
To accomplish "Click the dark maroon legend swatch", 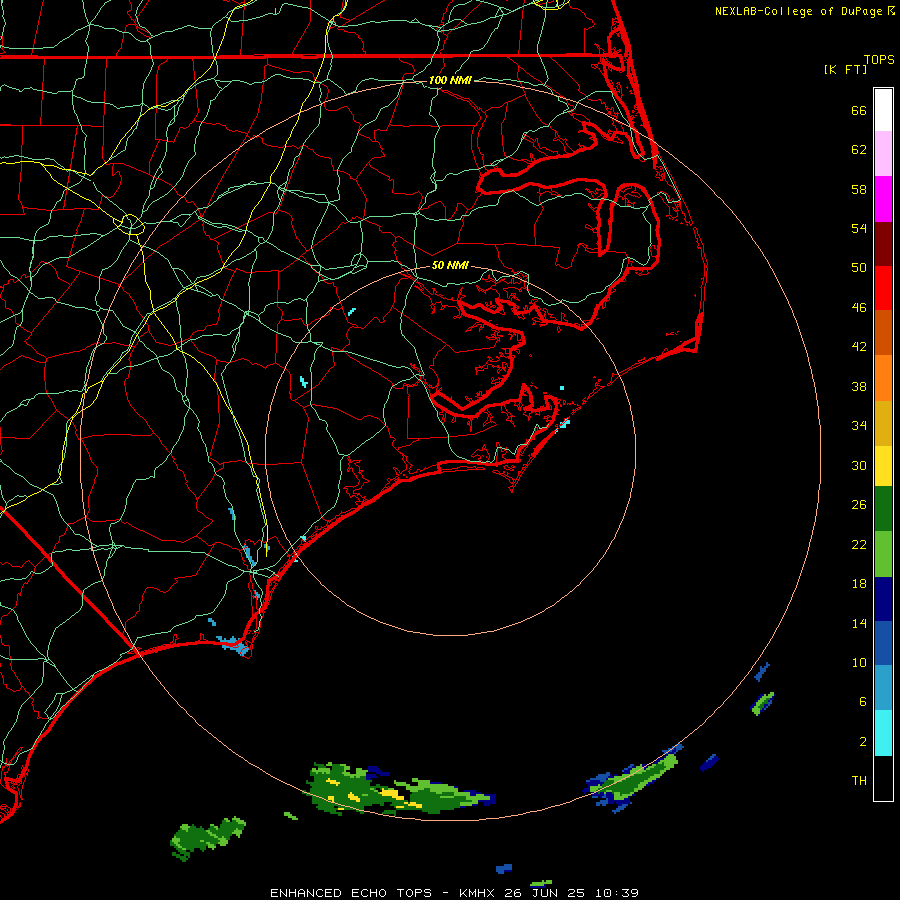I will coord(883,243).
